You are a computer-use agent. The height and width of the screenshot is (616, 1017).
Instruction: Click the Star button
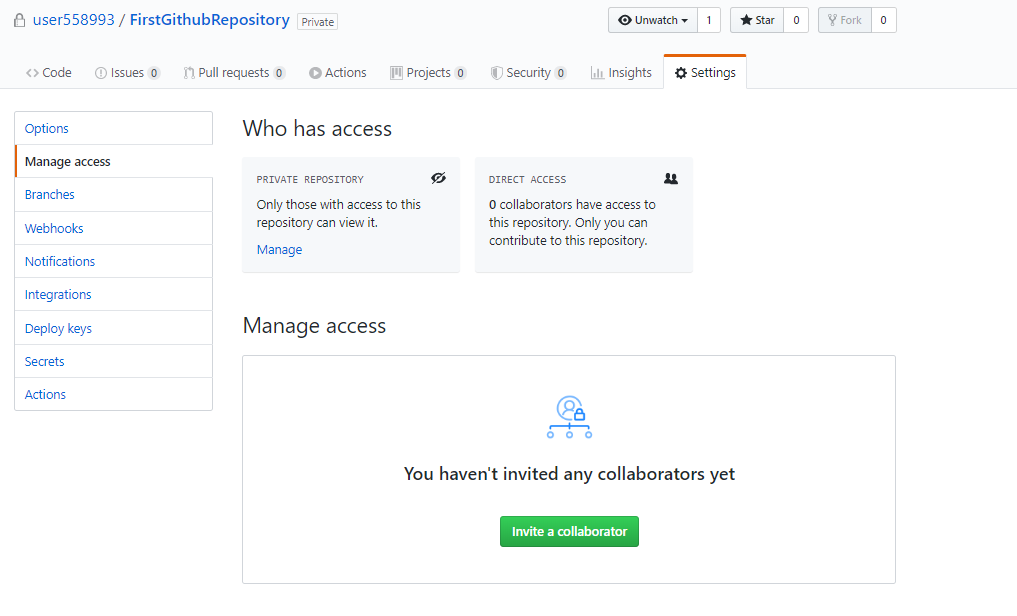[757, 20]
